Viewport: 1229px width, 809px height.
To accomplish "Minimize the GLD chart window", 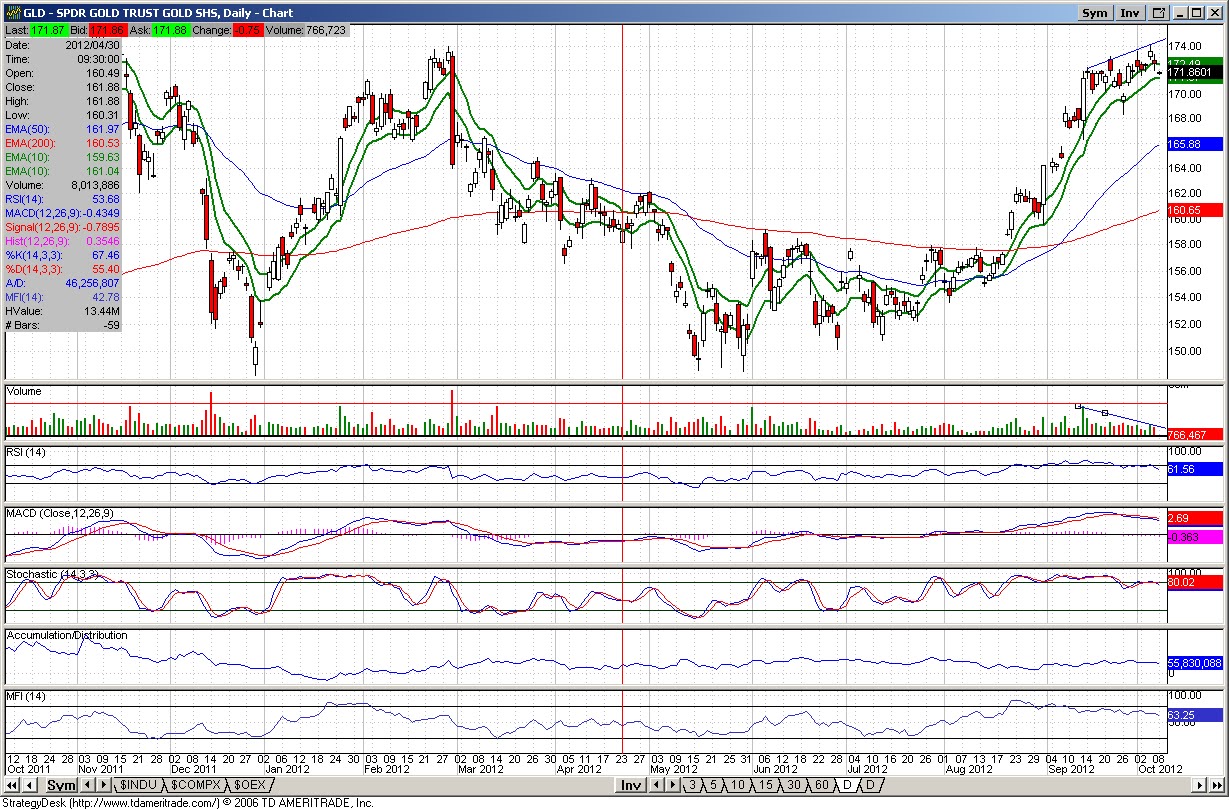I will click(x=1179, y=13).
